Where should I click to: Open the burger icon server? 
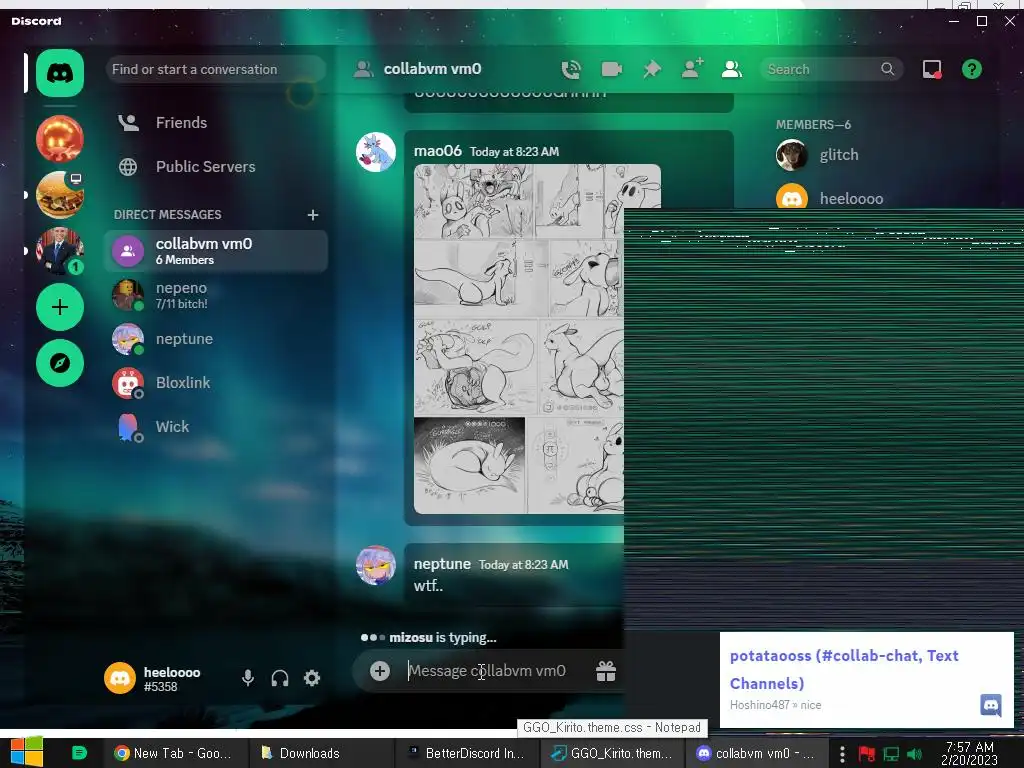coord(59,195)
